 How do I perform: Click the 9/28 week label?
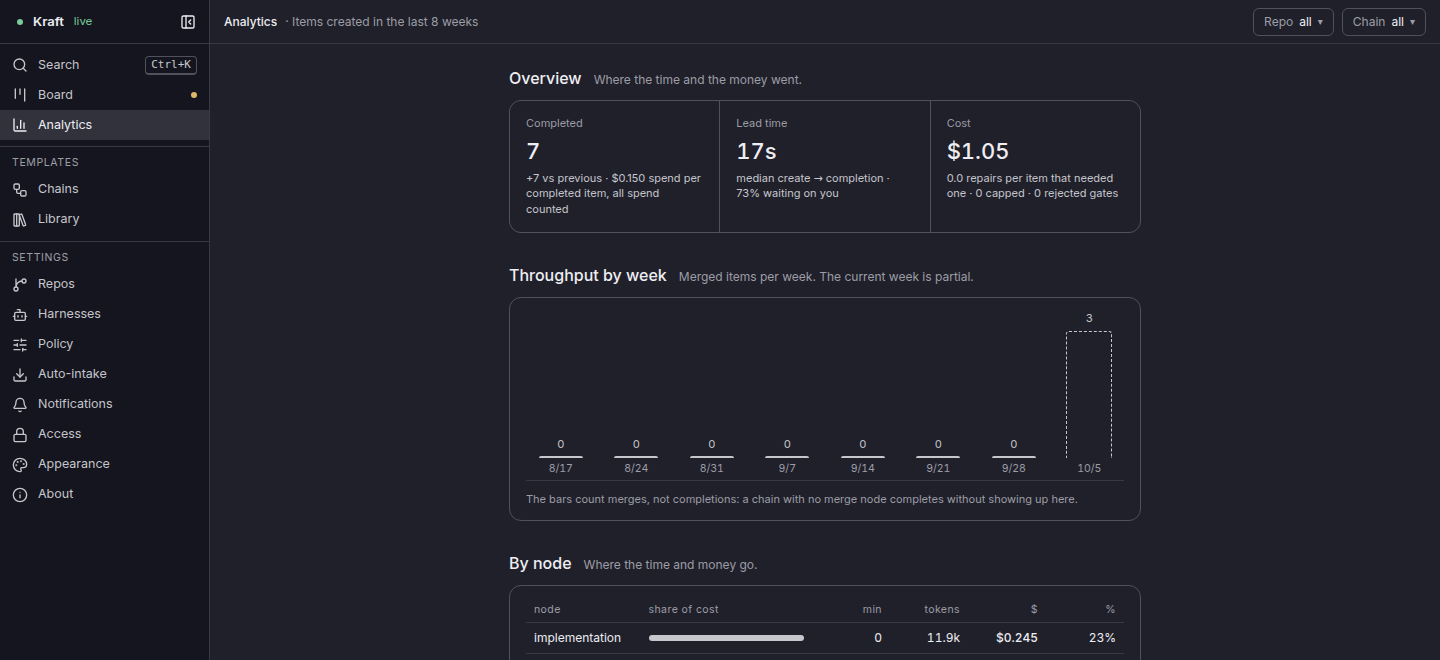[x=1014, y=468]
